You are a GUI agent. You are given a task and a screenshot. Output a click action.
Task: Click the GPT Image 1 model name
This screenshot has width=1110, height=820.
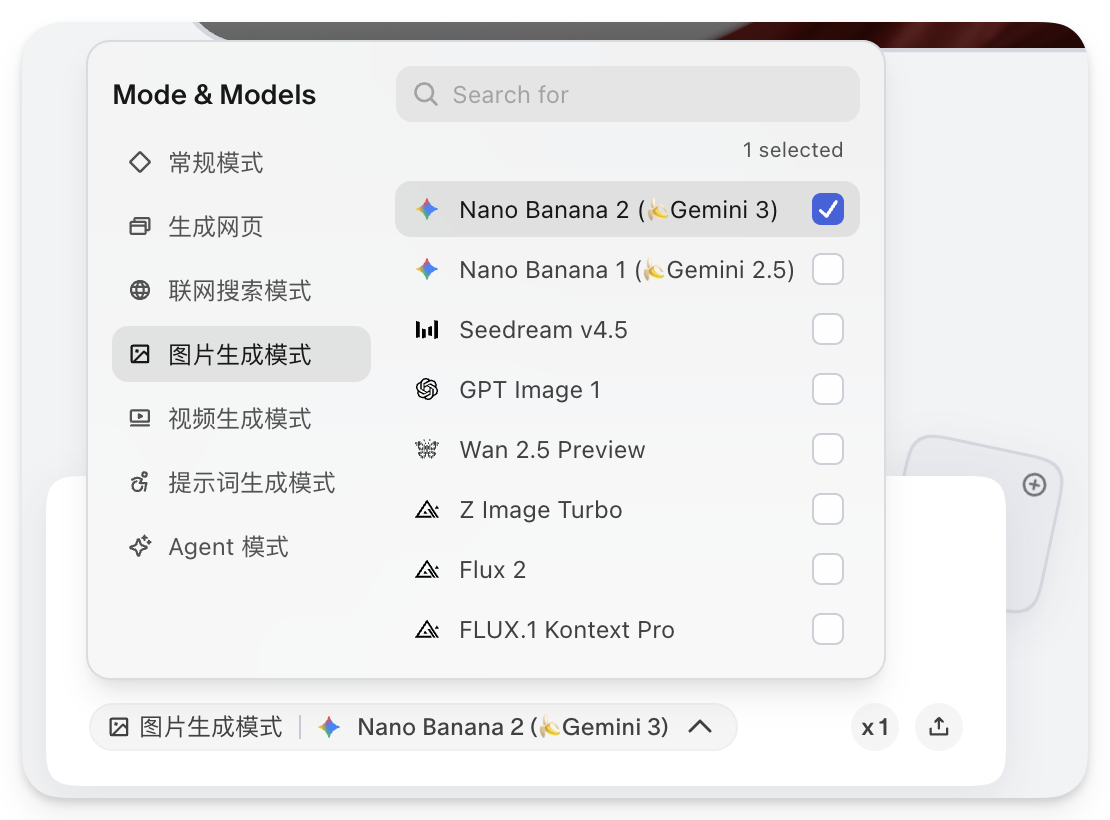tap(530, 390)
